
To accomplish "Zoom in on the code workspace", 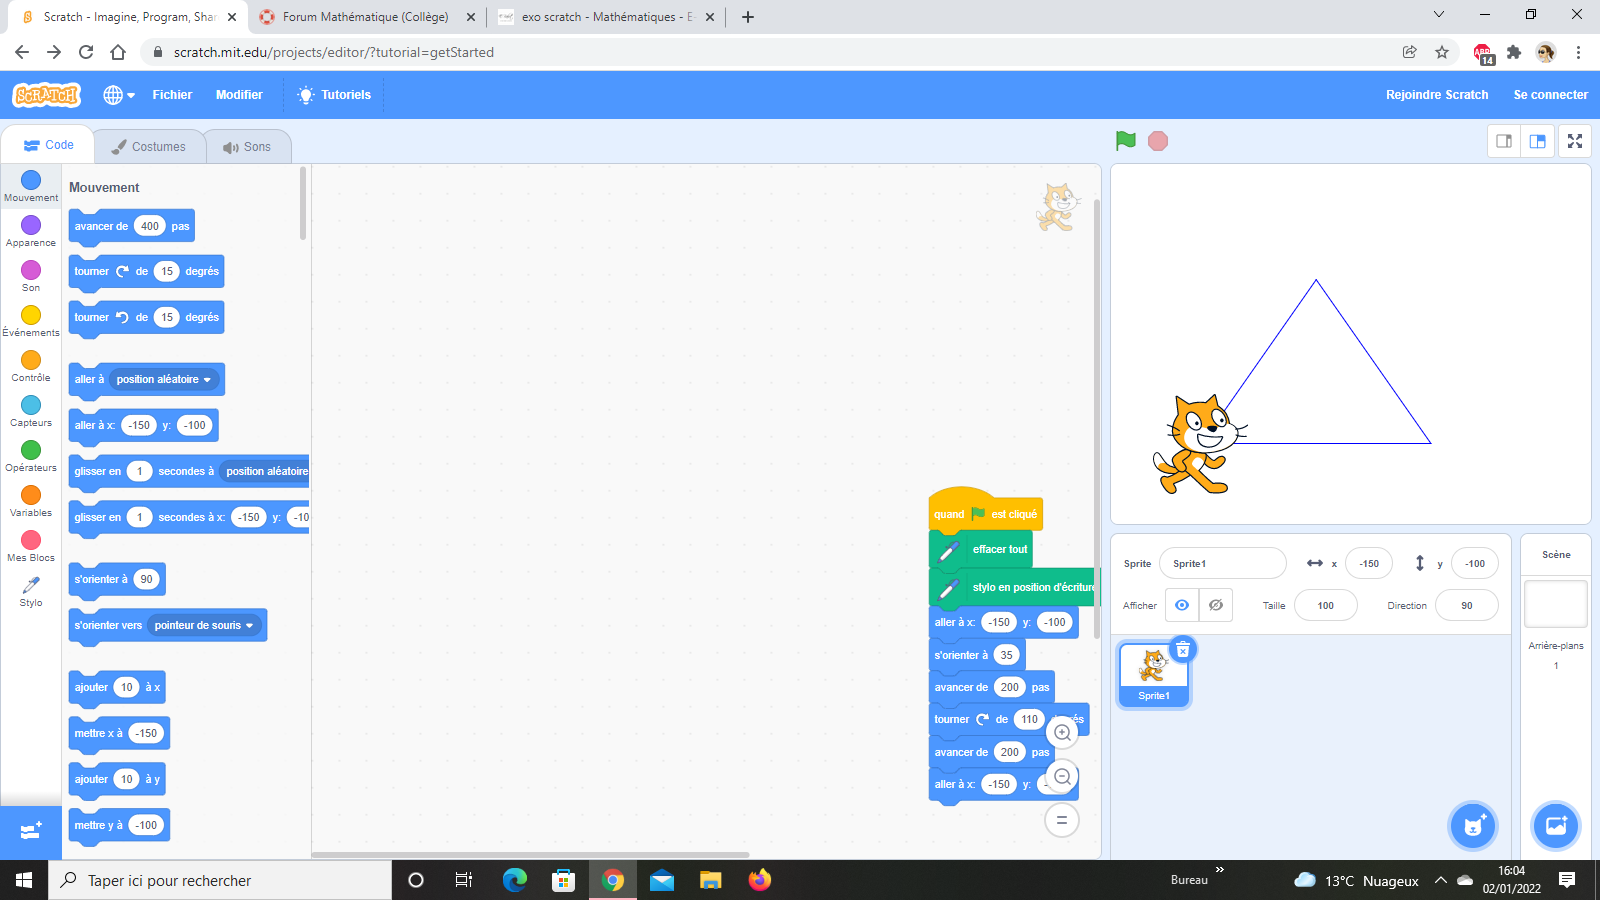I will [1062, 733].
